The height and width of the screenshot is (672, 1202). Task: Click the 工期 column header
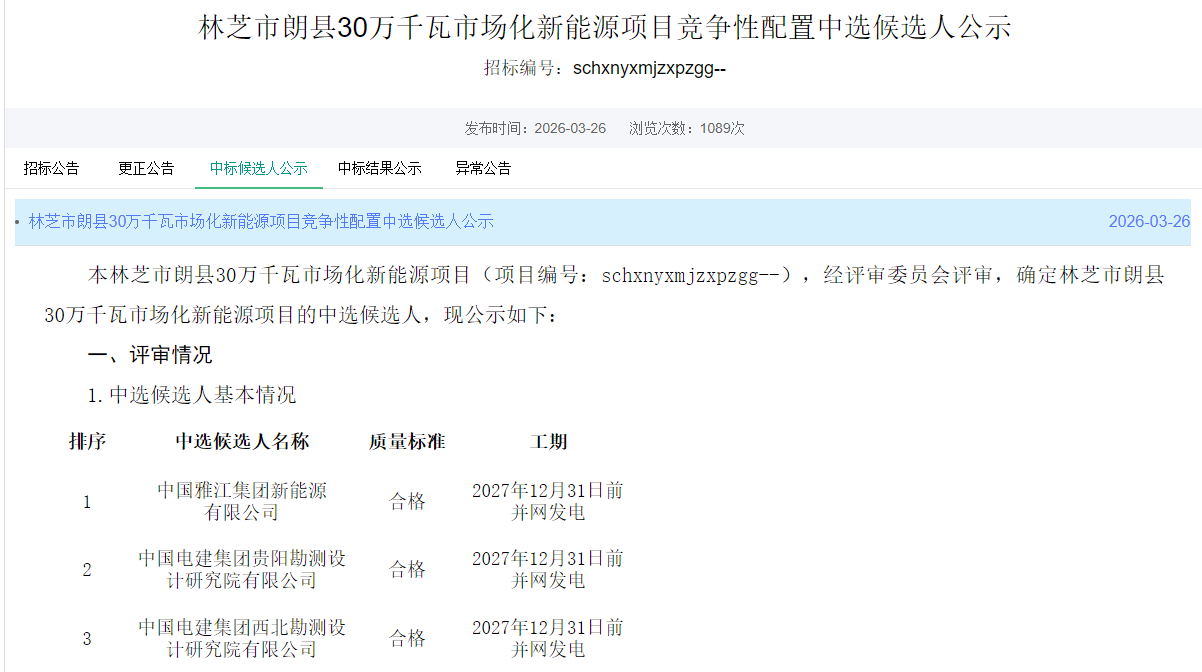(548, 441)
